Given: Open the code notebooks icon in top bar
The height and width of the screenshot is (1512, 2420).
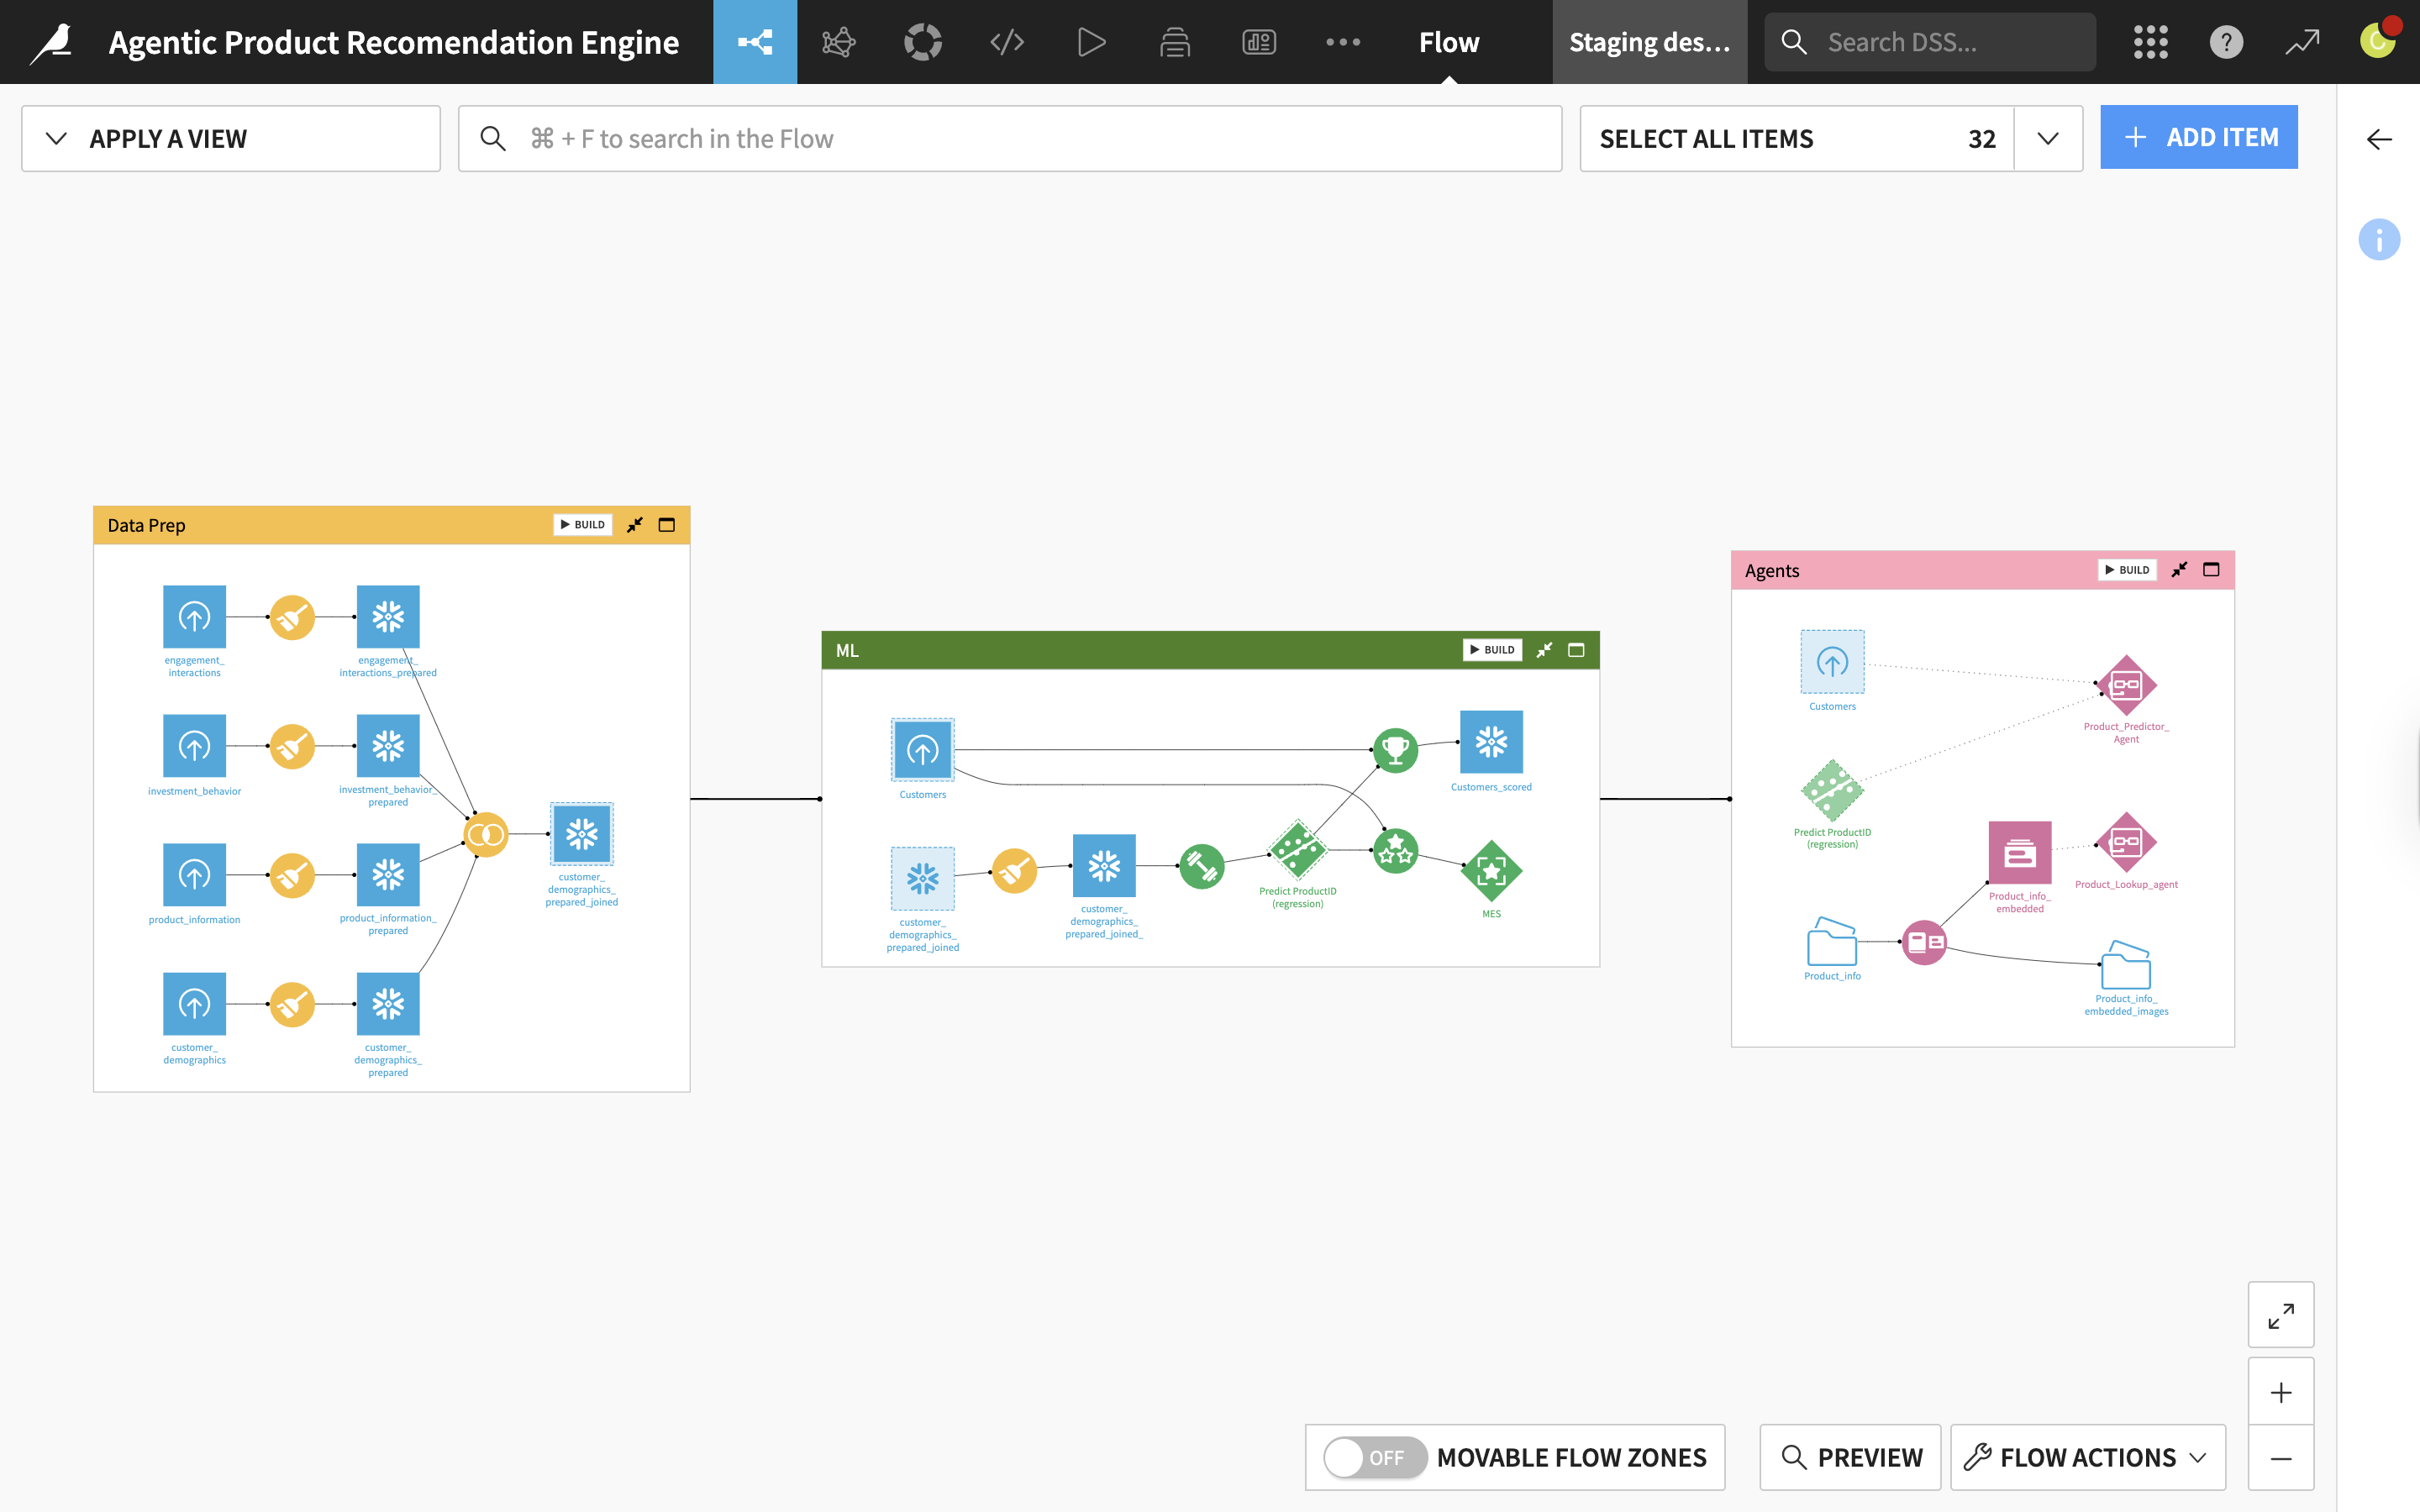Looking at the screenshot, I should pyautogui.click(x=1006, y=42).
